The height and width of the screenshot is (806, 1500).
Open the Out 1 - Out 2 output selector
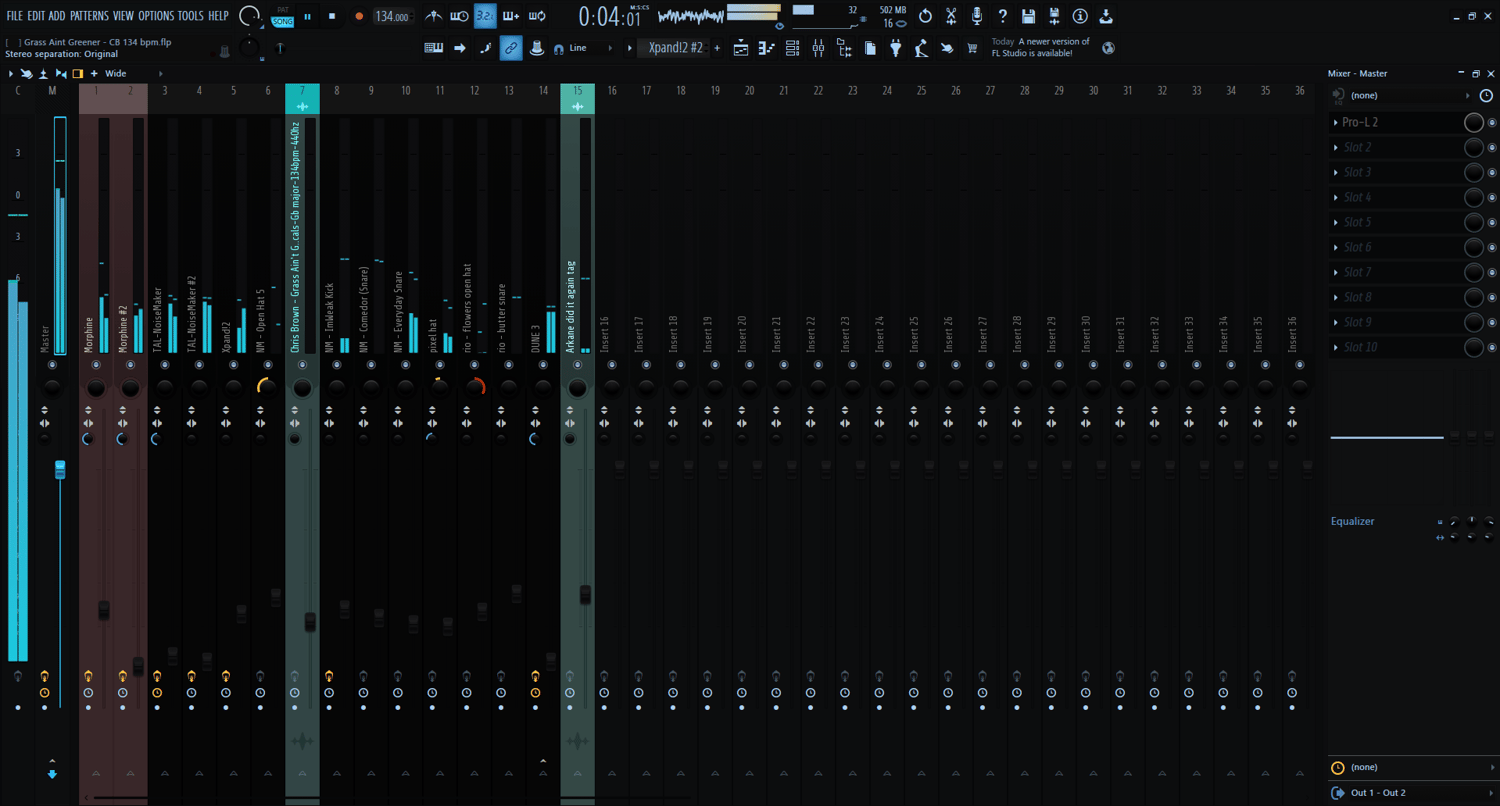[x=1412, y=793]
